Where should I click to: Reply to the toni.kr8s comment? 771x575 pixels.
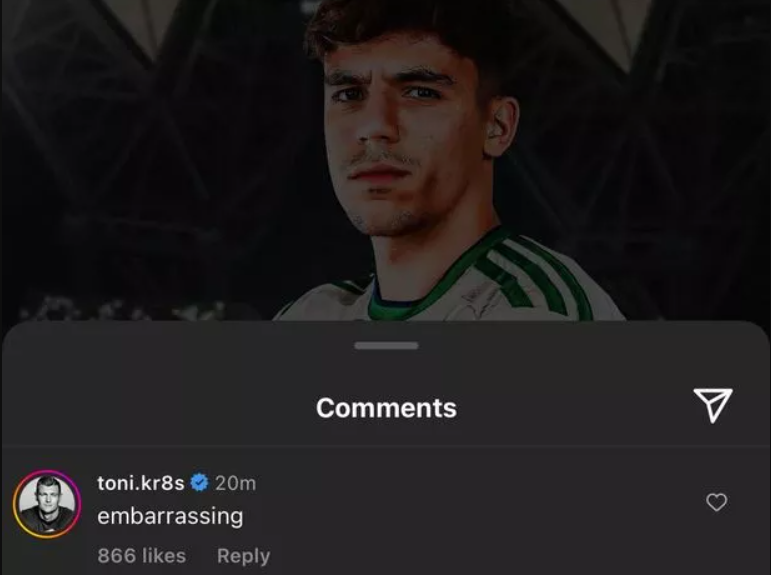pos(243,556)
